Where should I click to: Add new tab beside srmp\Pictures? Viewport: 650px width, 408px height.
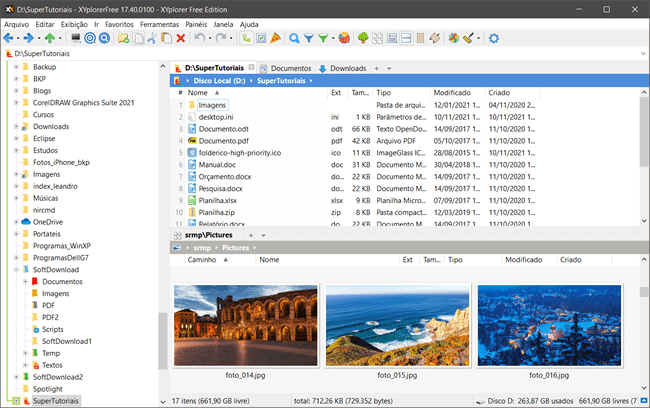[251, 236]
